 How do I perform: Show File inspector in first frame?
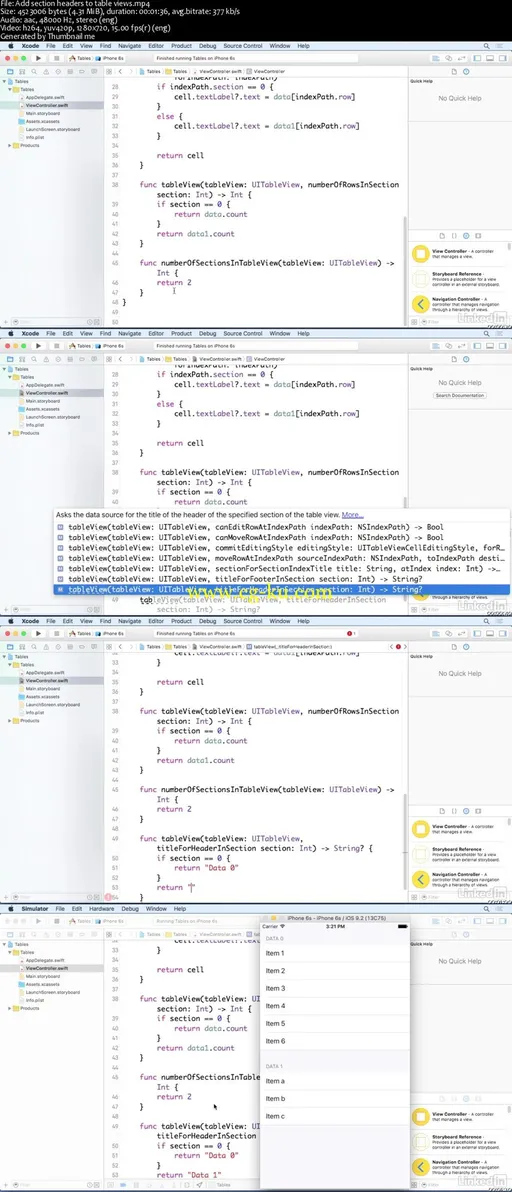(x=454, y=71)
